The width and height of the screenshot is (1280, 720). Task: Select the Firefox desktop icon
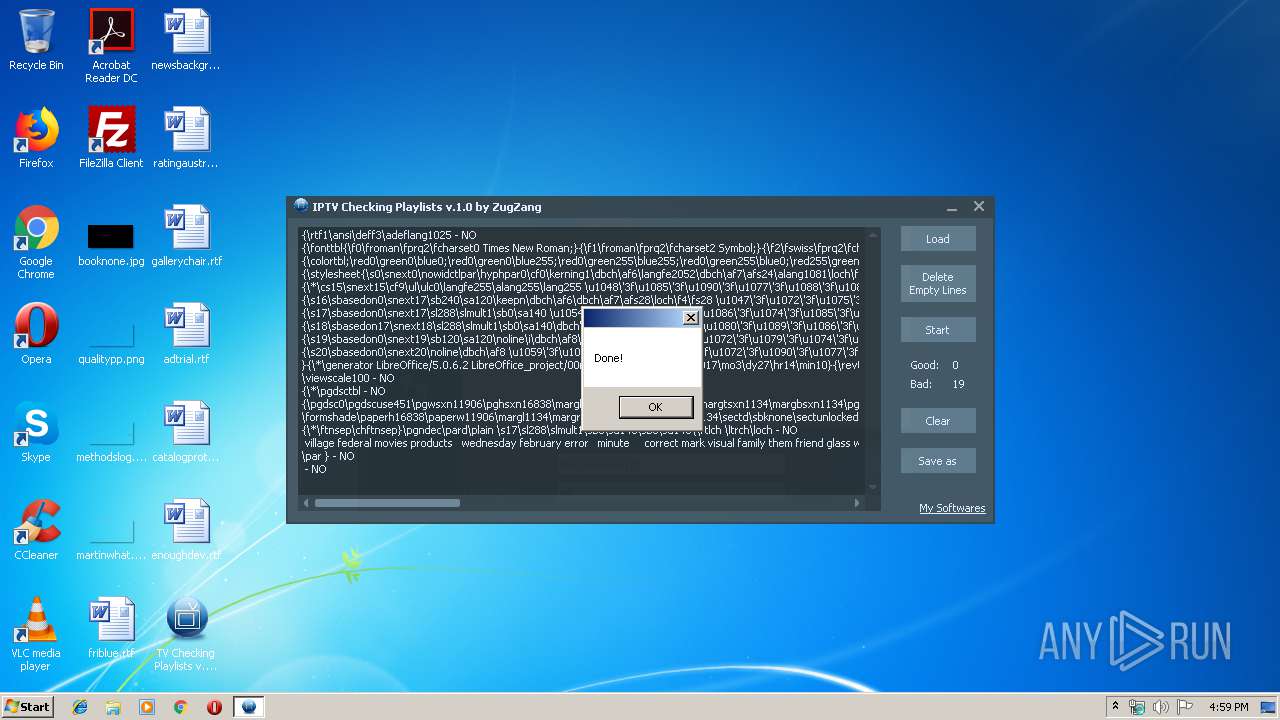(36, 139)
